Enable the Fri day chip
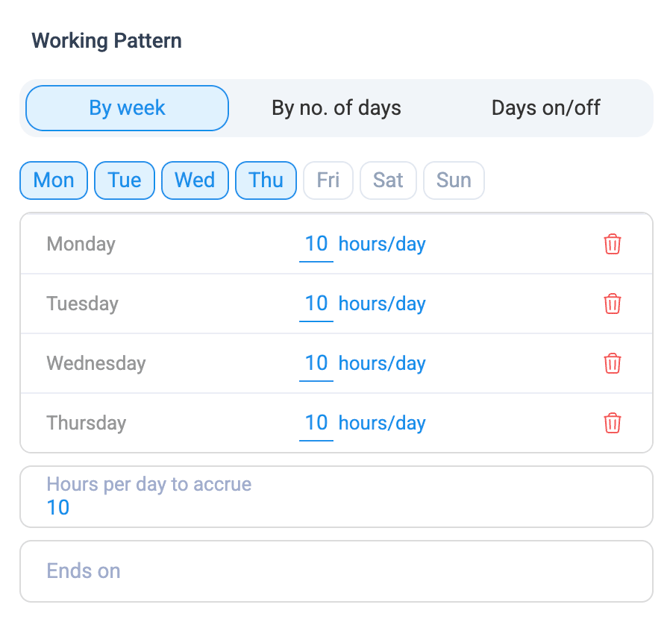 (328, 180)
